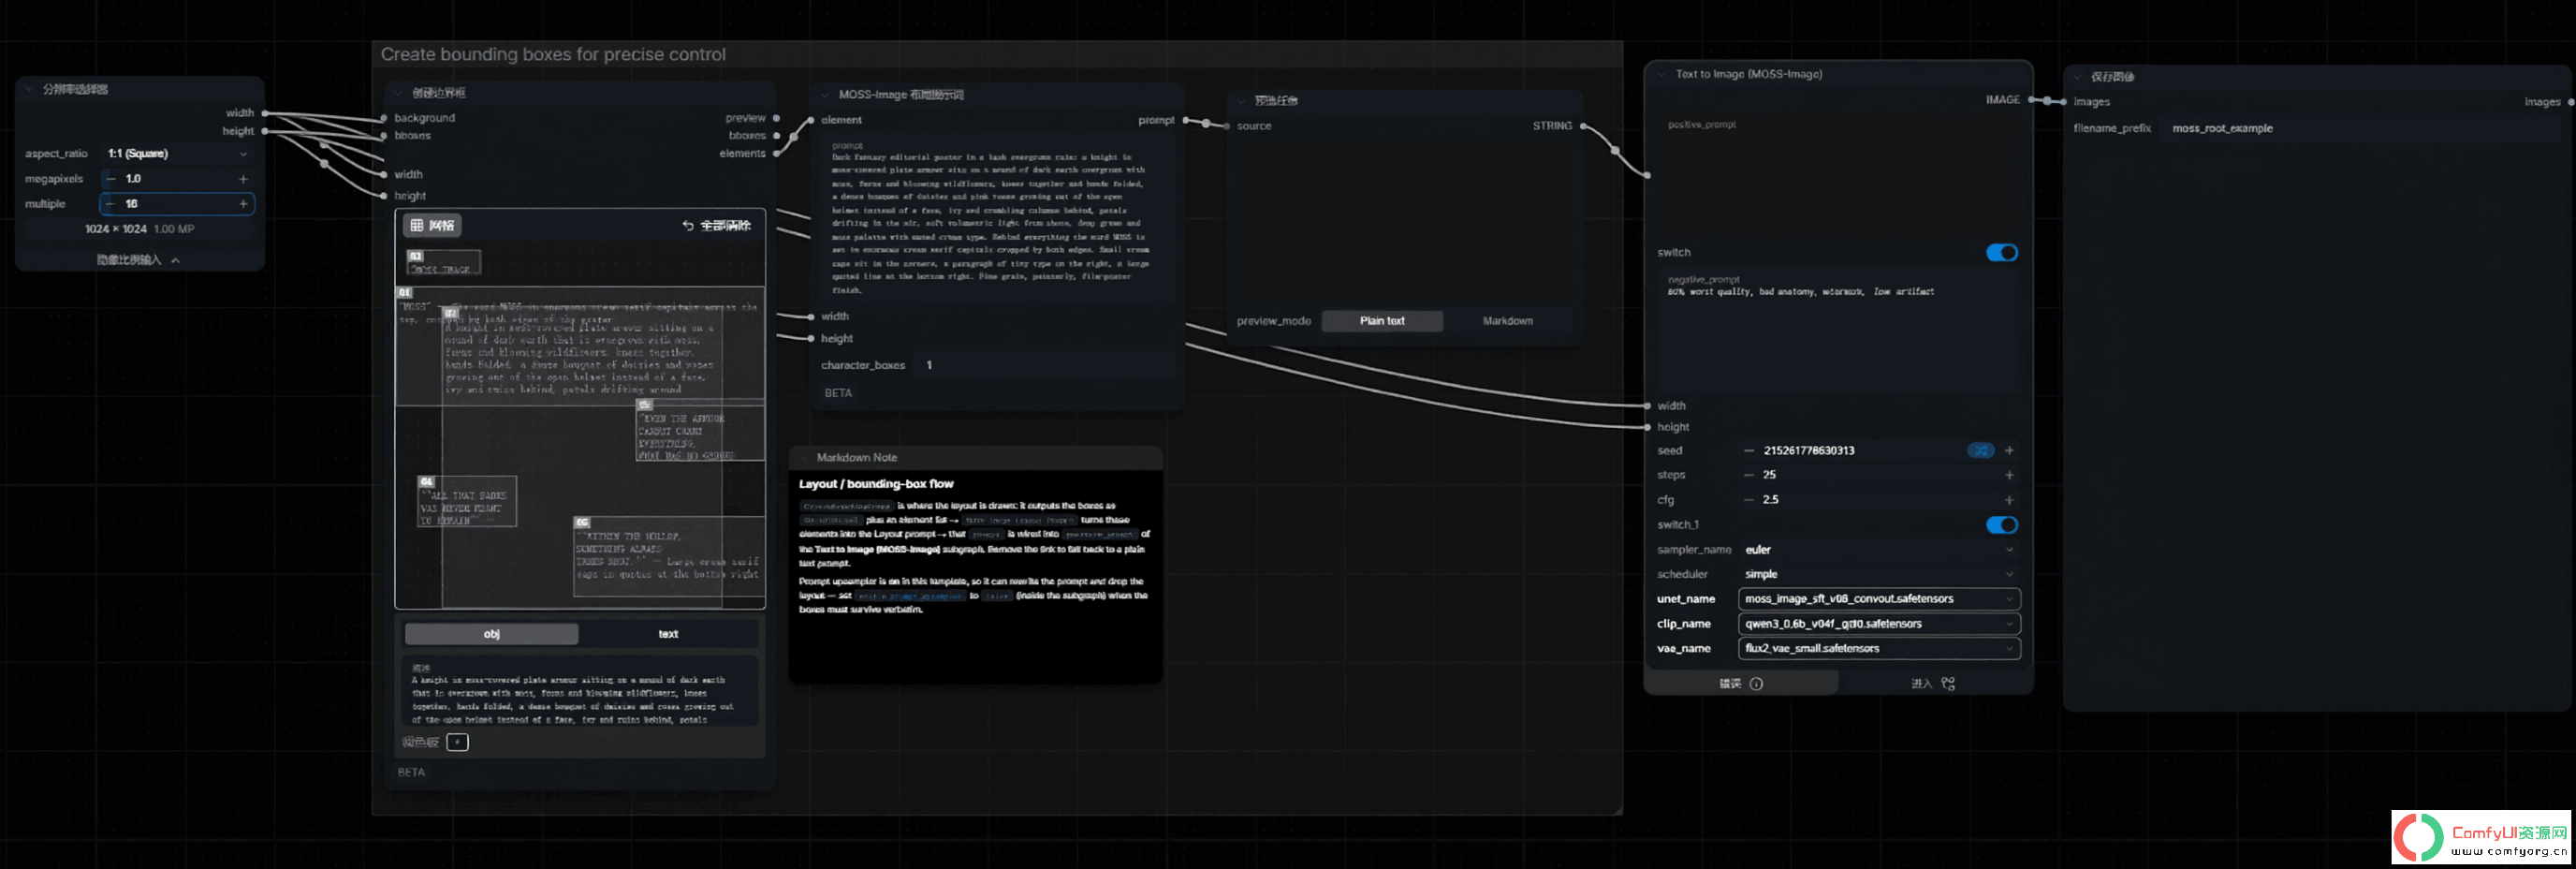Click the randomize seed shuffle icon
This screenshot has width=2576, height=869.
(x=1980, y=451)
